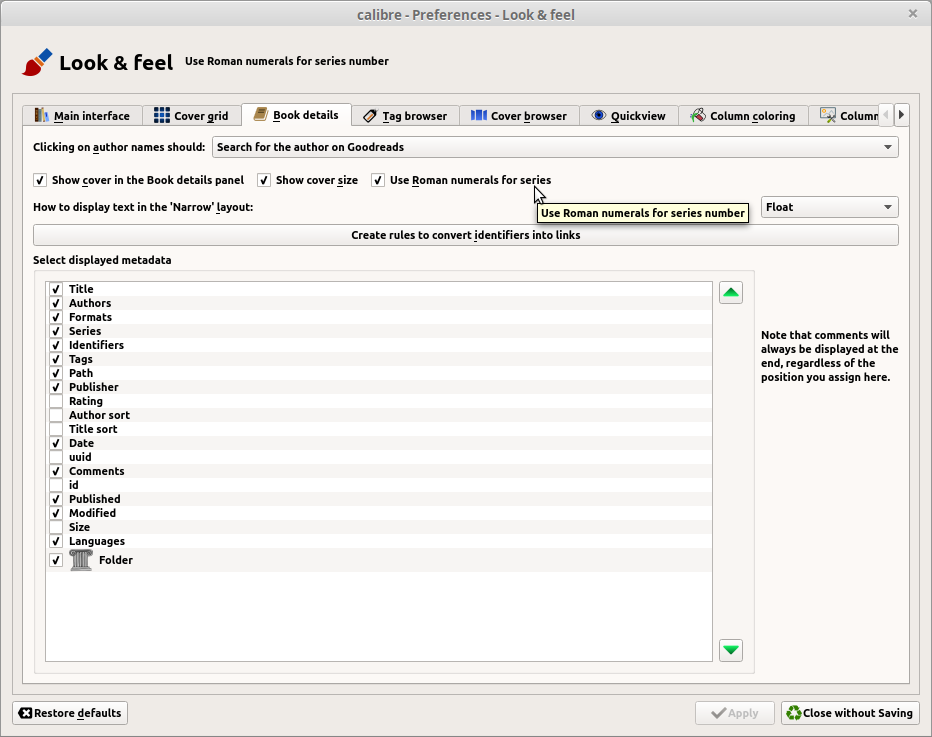Open the Float layout dropdown
The image size is (932, 737).
click(x=829, y=207)
